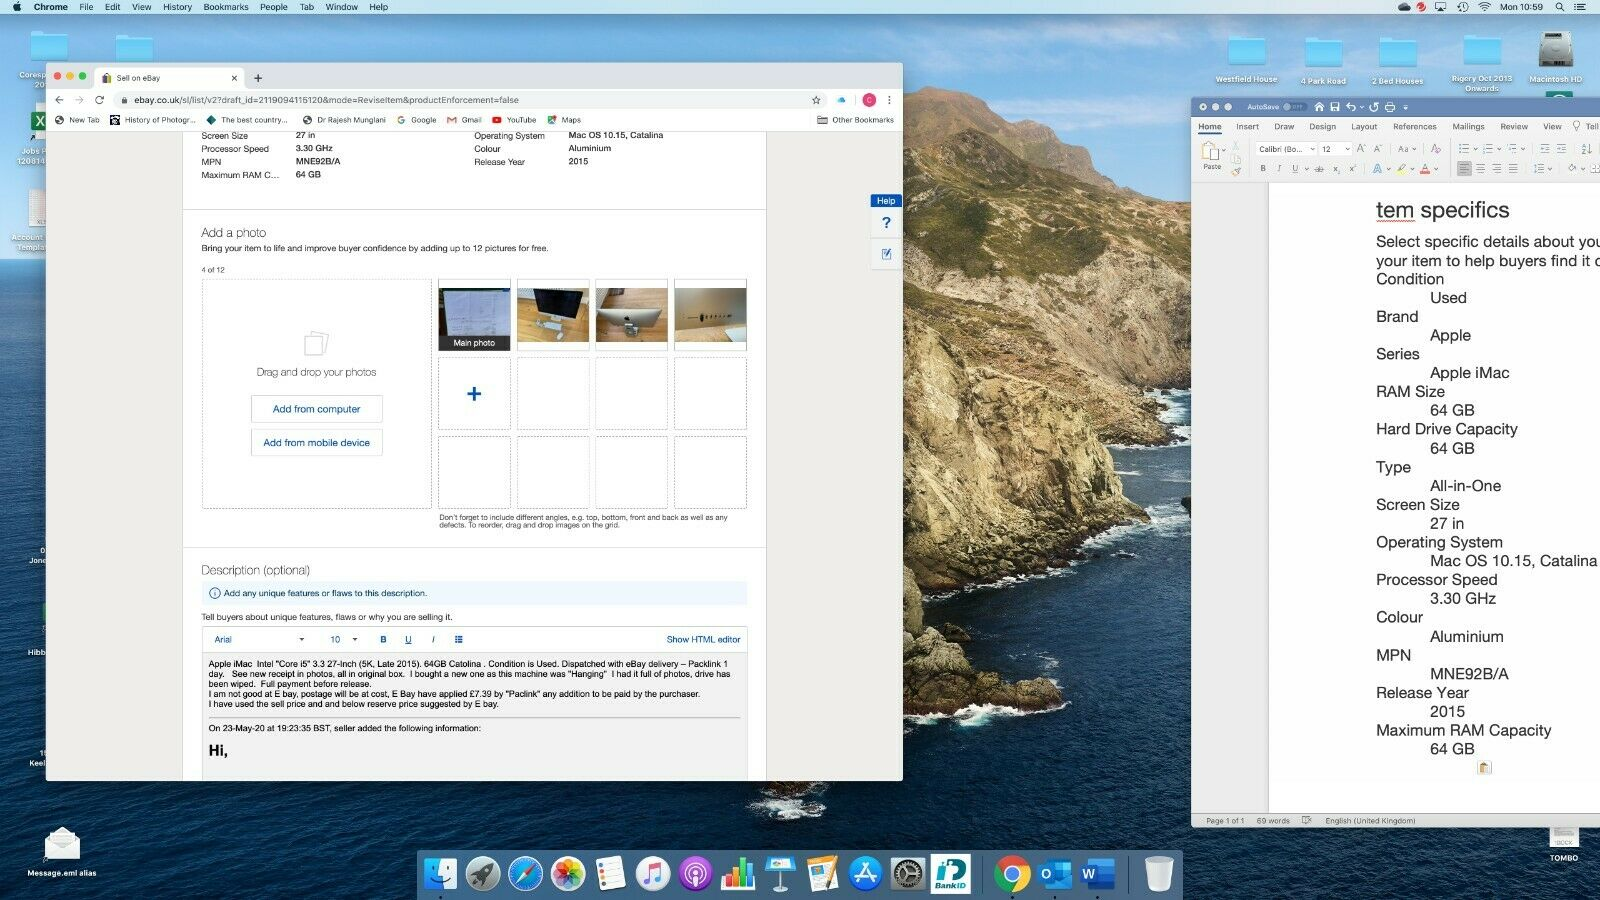
Task: Apply subscript in Word
Action: pos(1336,169)
